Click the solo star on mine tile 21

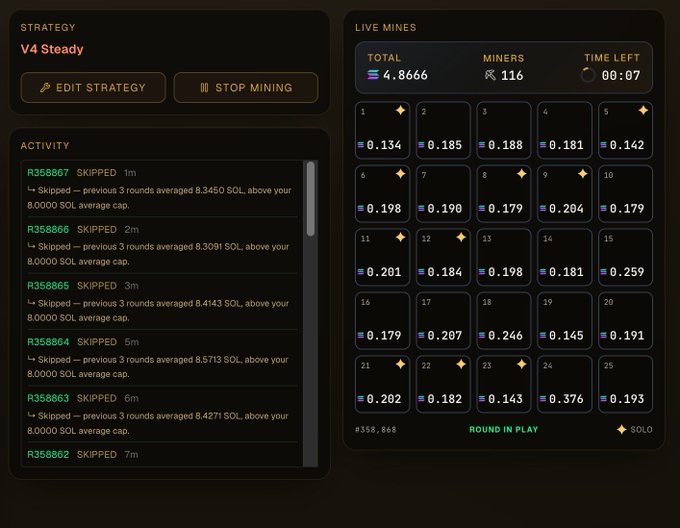(400, 364)
